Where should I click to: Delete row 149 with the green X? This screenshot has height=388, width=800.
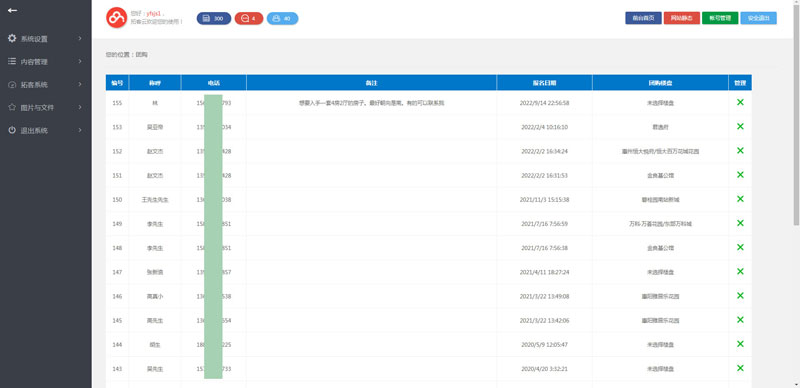[x=740, y=223]
